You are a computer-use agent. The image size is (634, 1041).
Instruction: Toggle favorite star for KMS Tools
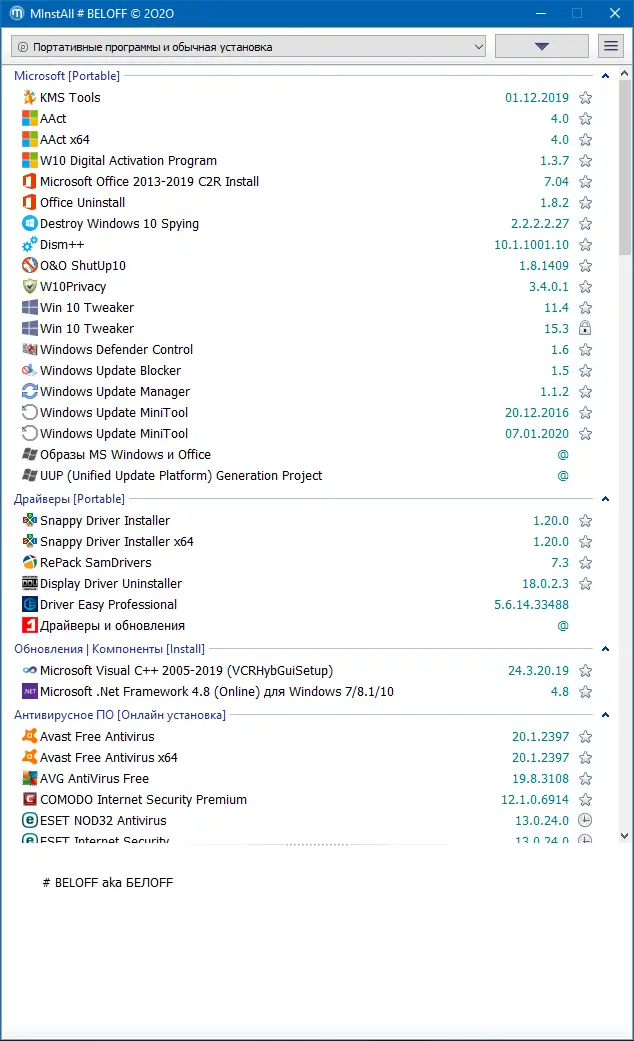click(x=586, y=98)
